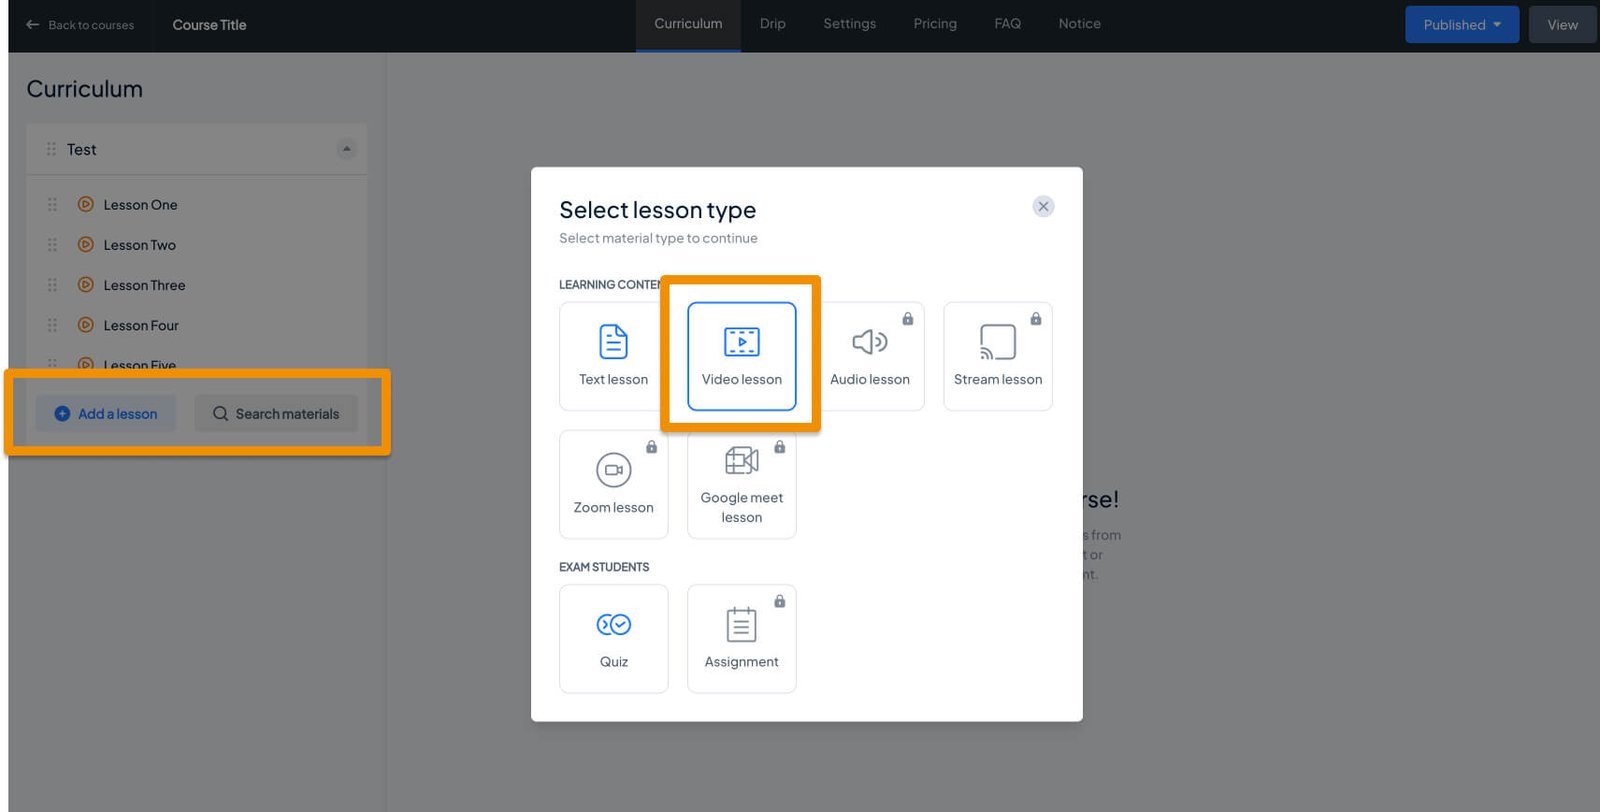Choose the Quiz card
The width and height of the screenshot is (1600, 812).
coord(613,638)
